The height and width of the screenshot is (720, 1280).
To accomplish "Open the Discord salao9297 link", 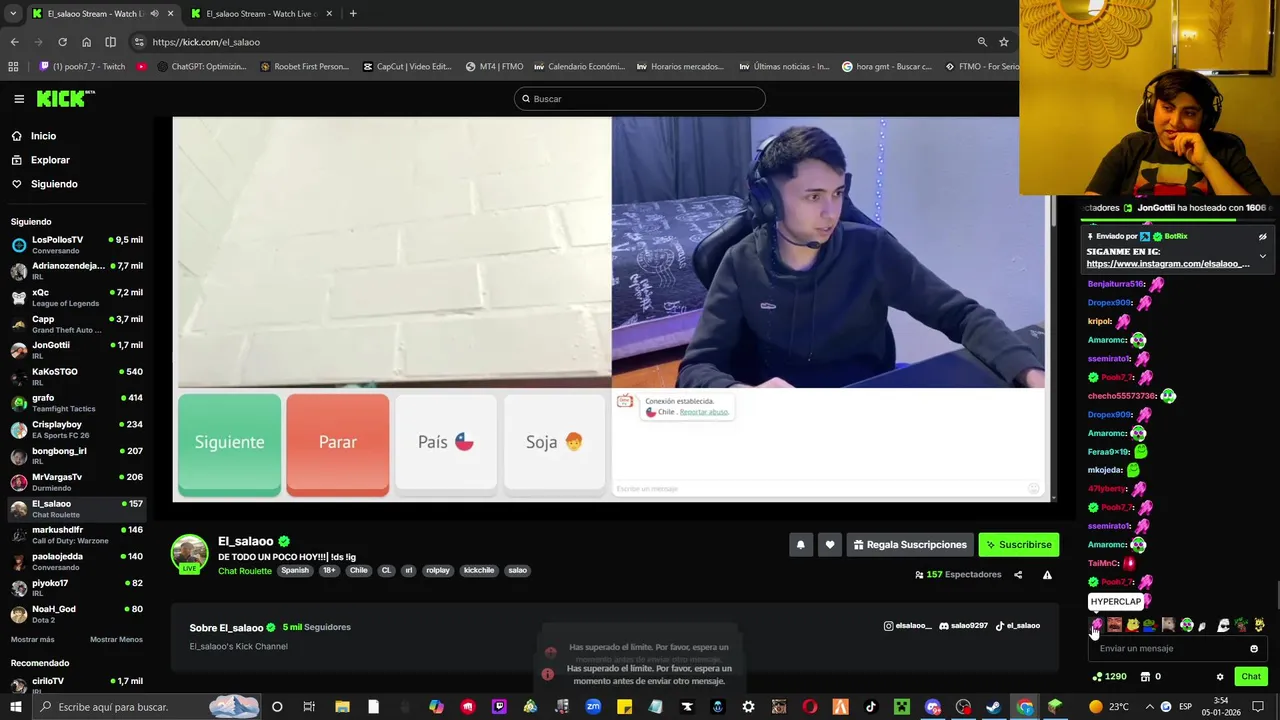I will coord(963,626).
